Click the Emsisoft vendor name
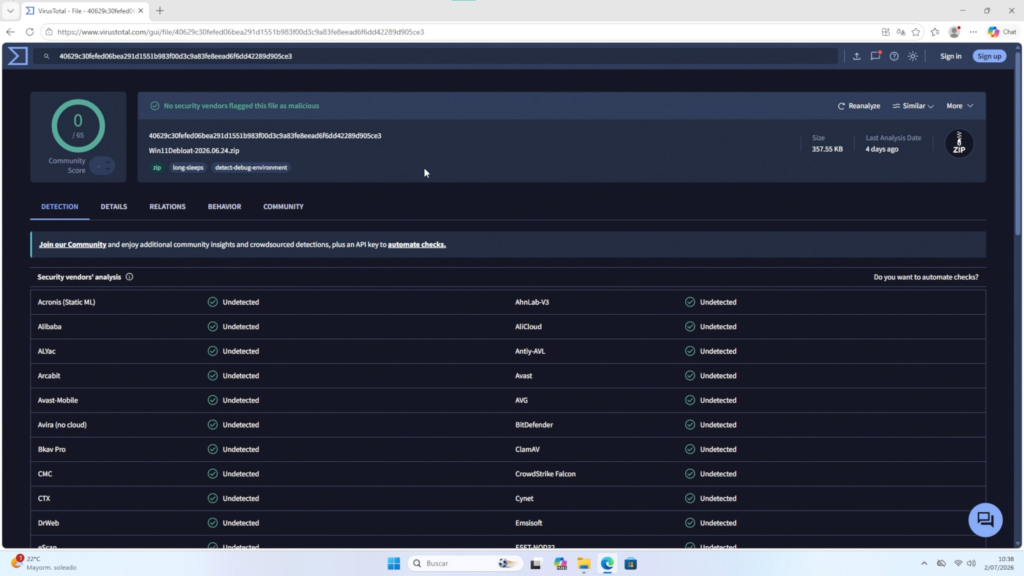Screen dimensions: 1024x576 [x=528, y=522]
